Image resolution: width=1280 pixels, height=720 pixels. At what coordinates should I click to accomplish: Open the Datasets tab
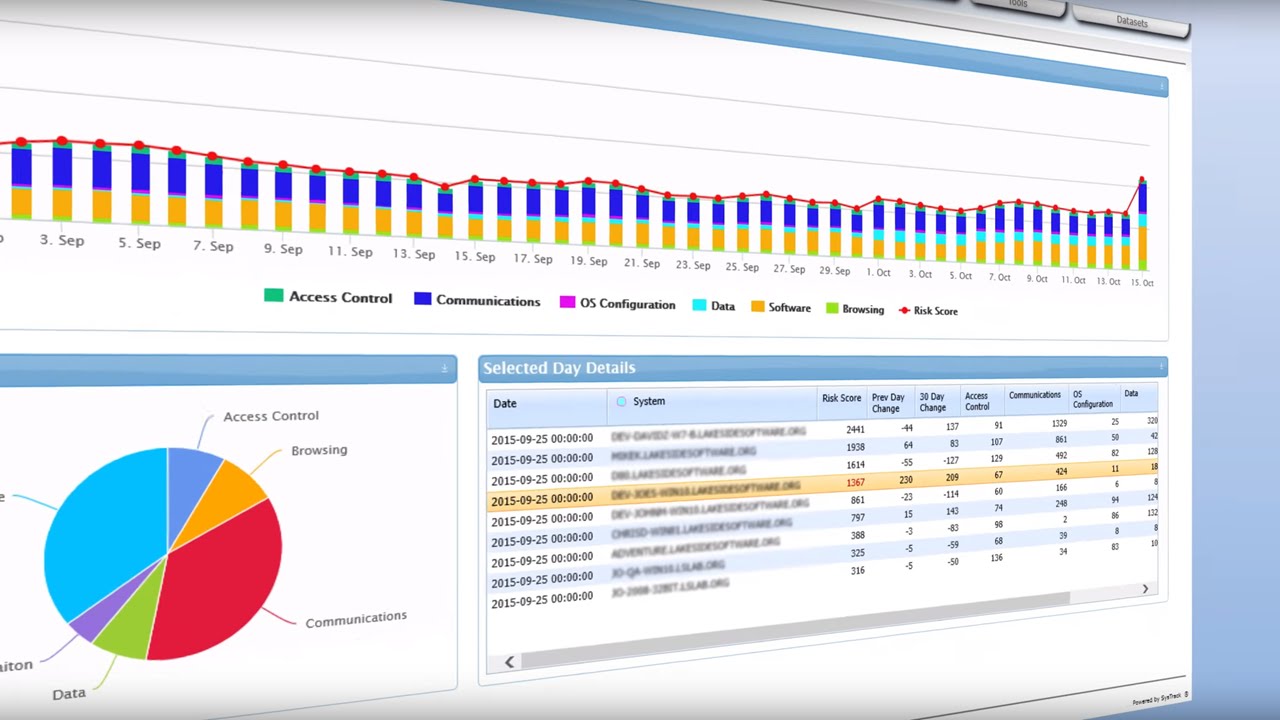point(1131,19)
